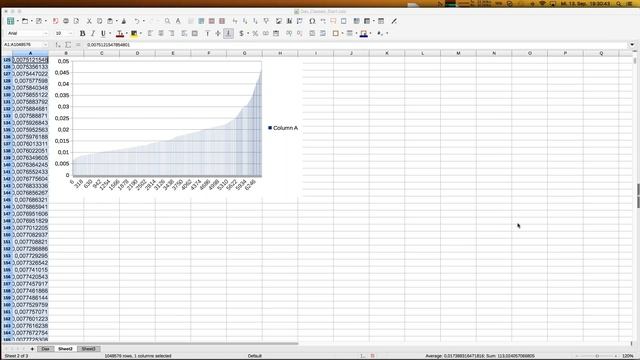Toggle Italic formatting
640x360 pixels.
[x=93, y=33]
